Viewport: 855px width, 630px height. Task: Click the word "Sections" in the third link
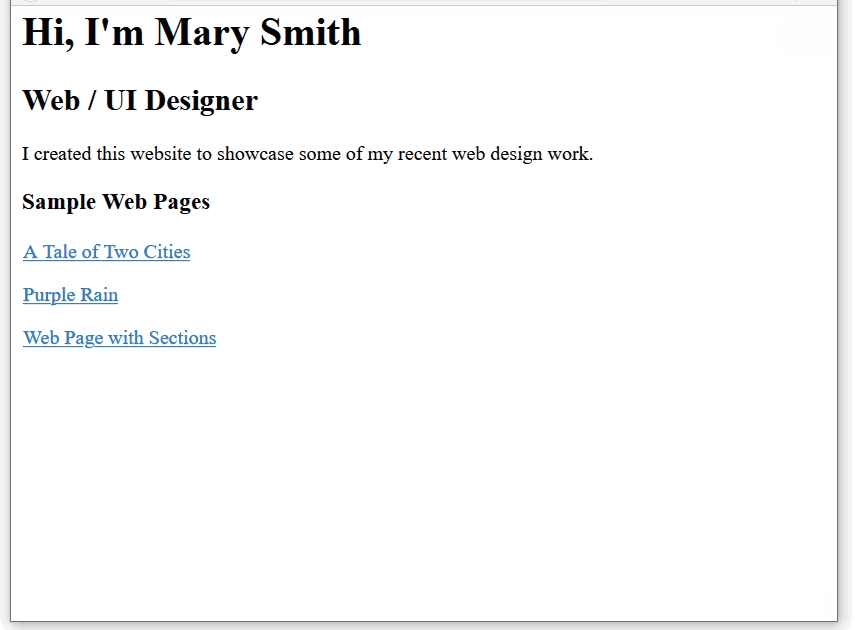point(182,338)
